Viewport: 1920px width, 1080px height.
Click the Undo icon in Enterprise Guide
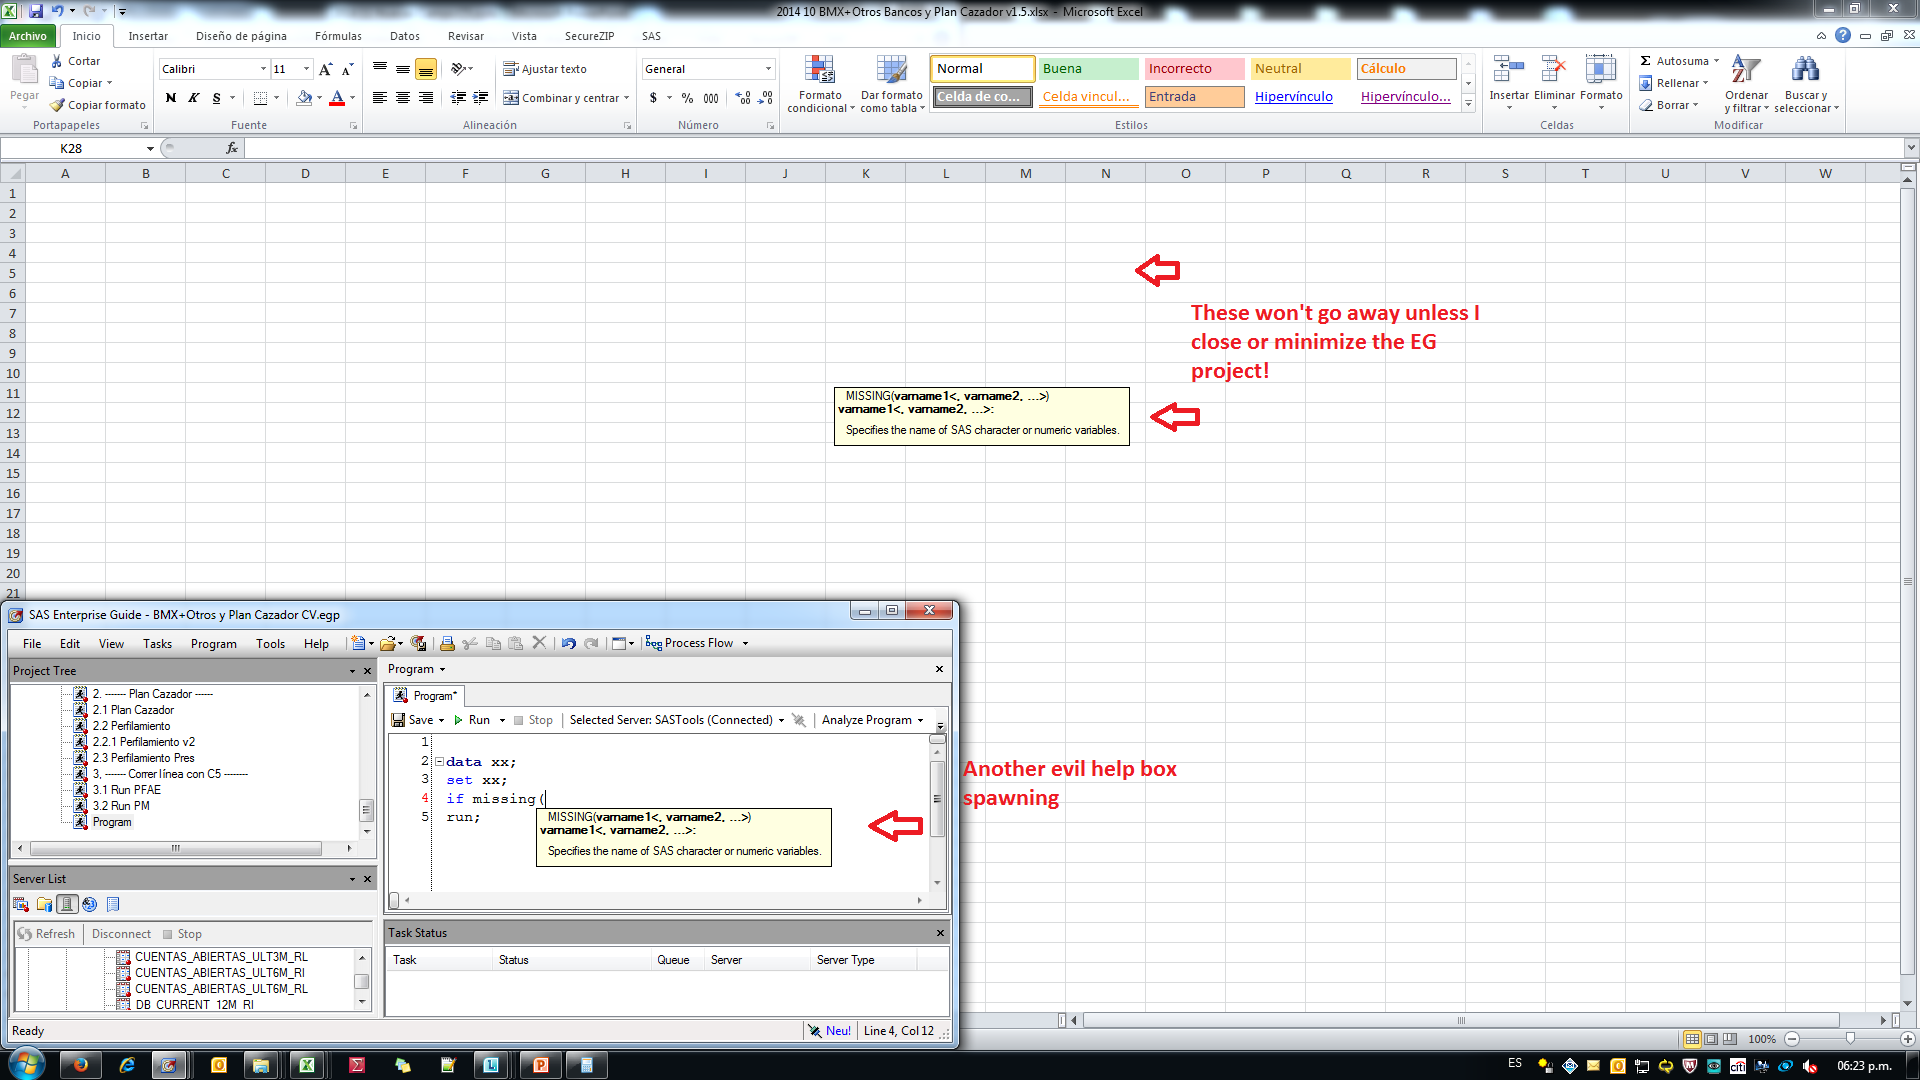(568, 643)
